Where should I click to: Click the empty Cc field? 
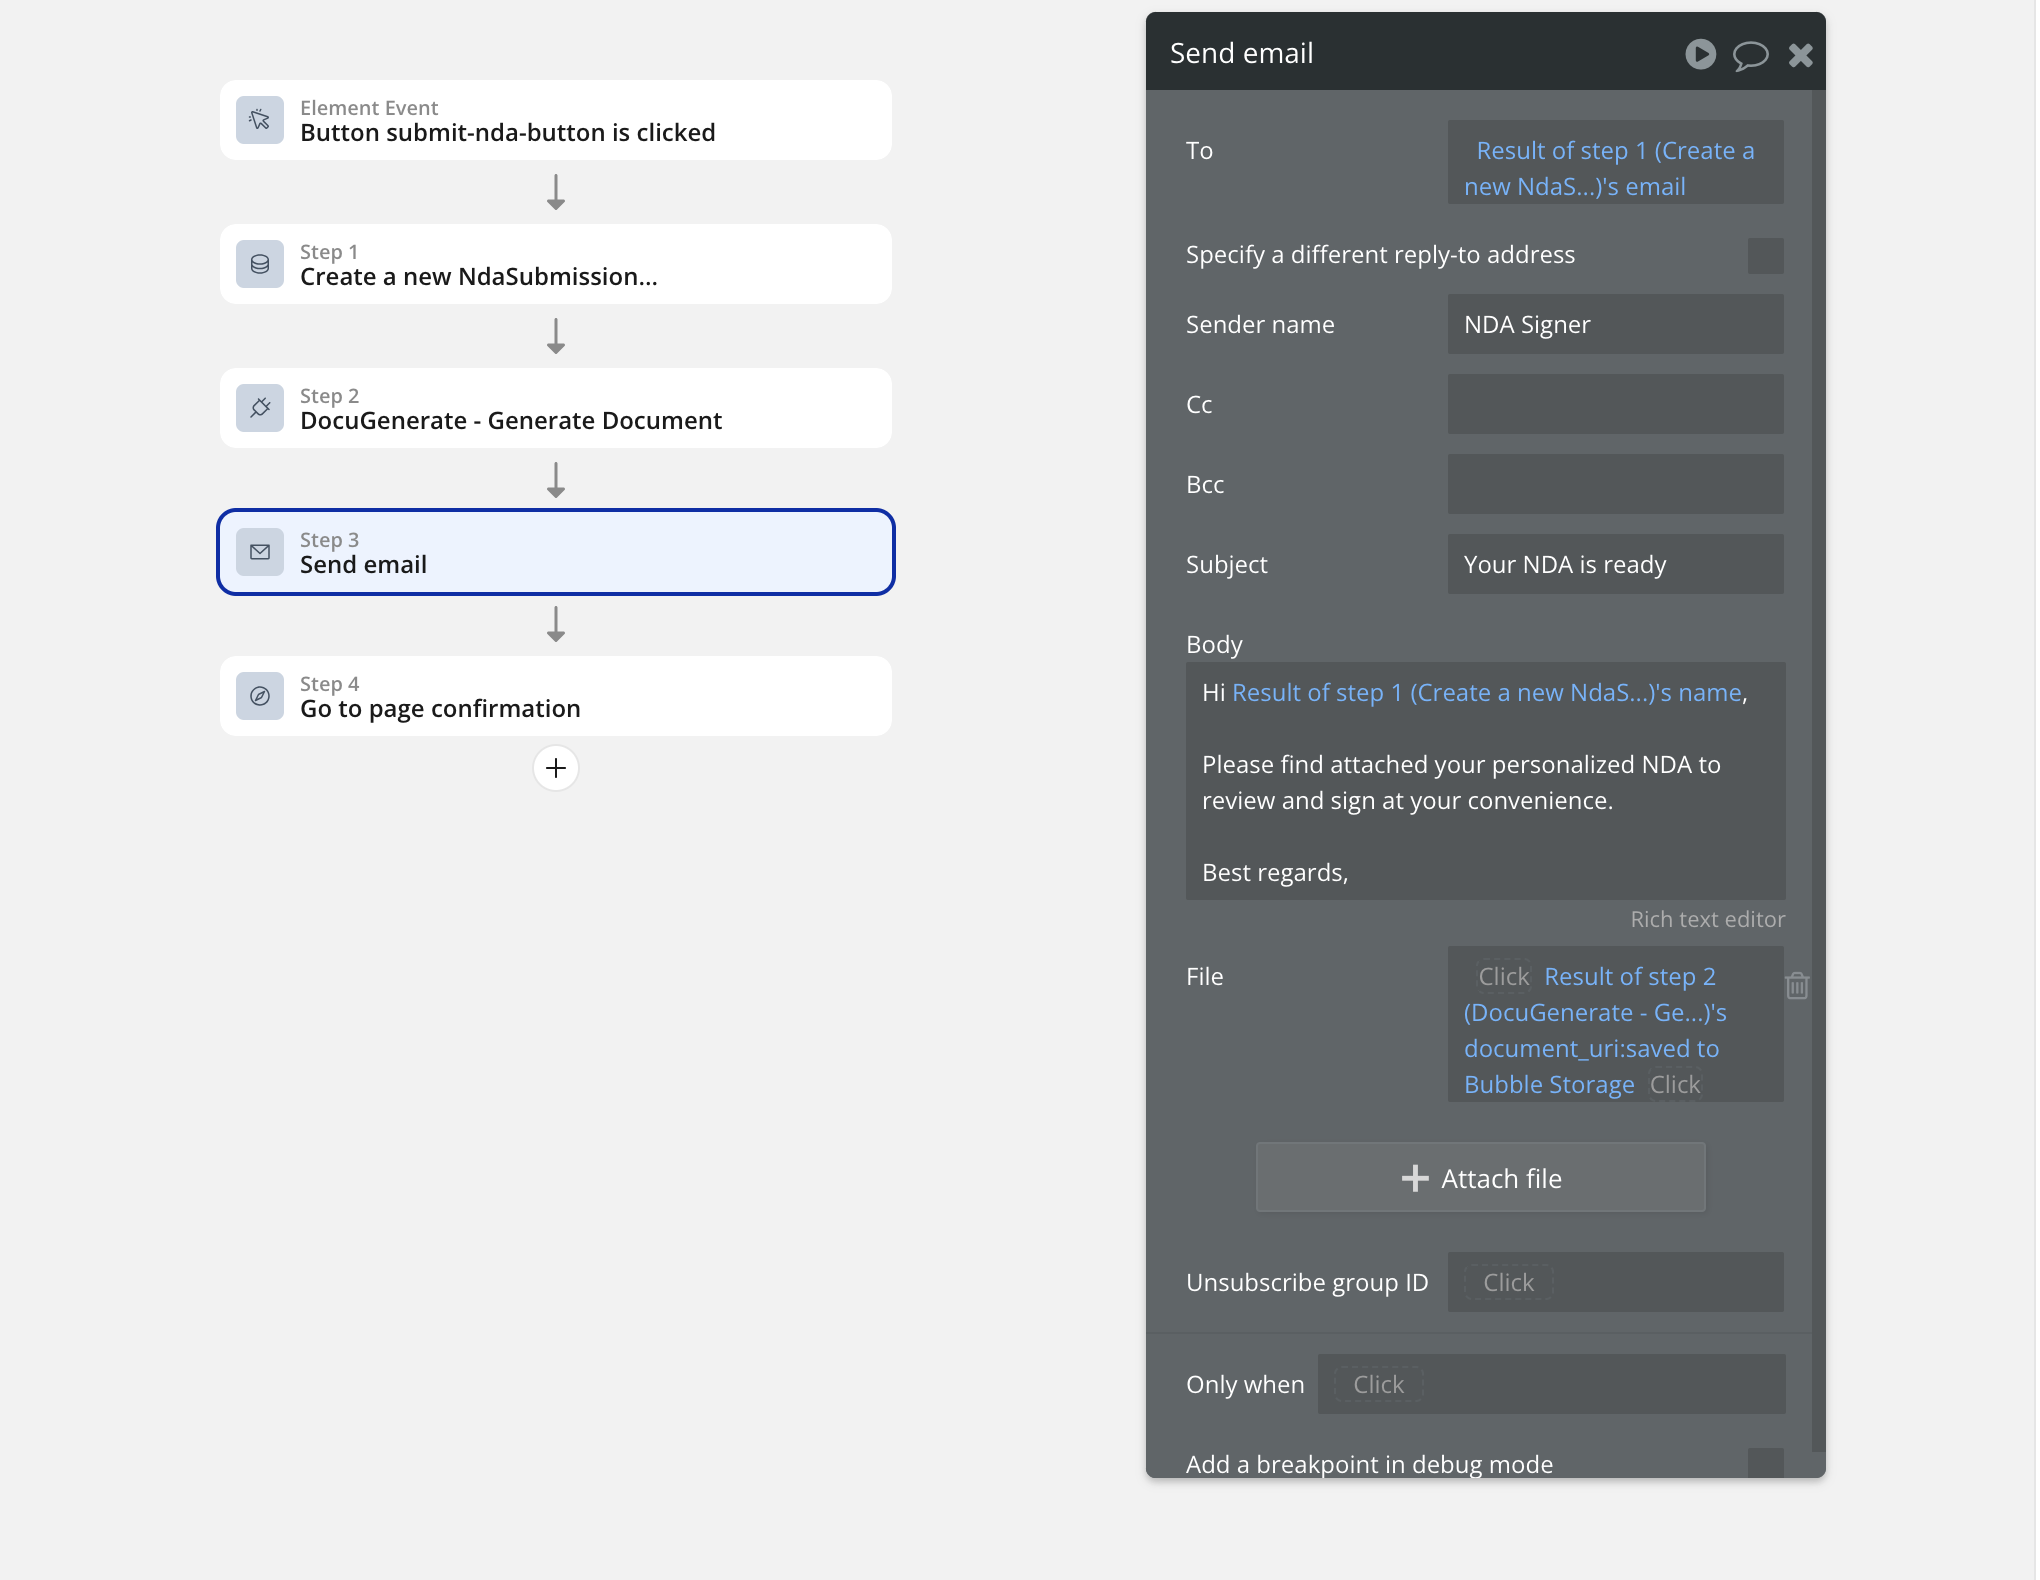pos(1615,404)
